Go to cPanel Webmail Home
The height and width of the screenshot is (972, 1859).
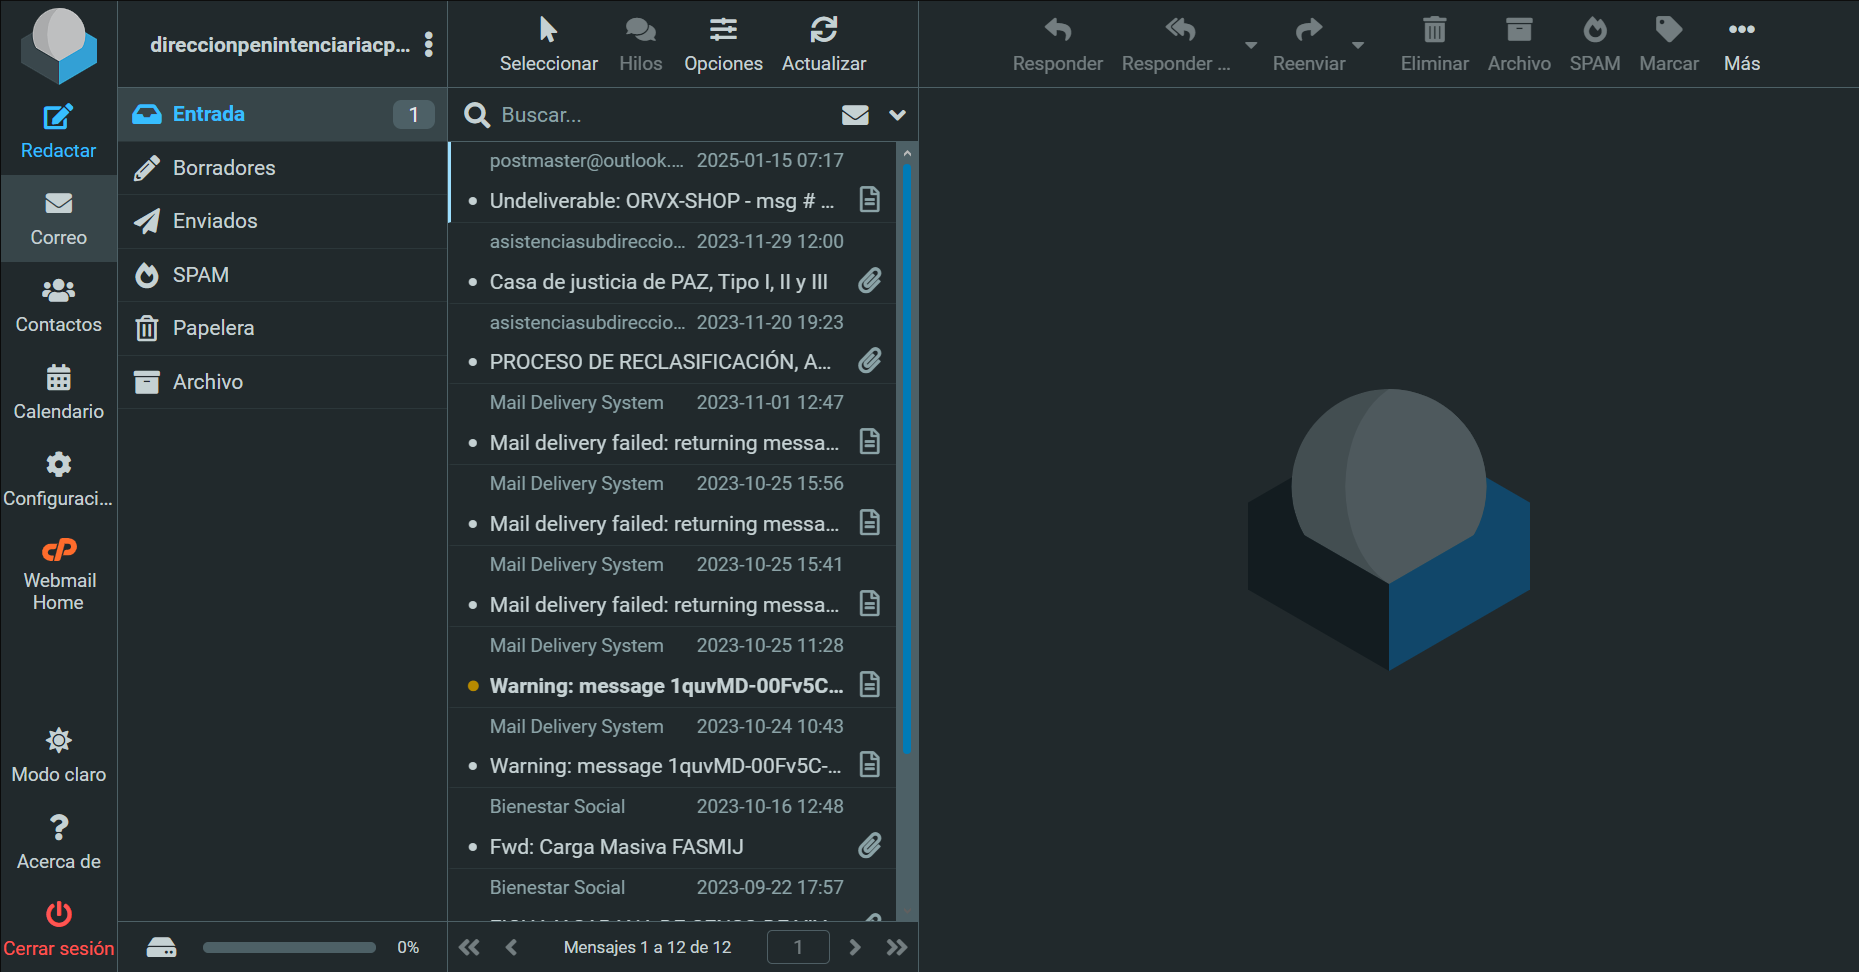click(58, 575)
